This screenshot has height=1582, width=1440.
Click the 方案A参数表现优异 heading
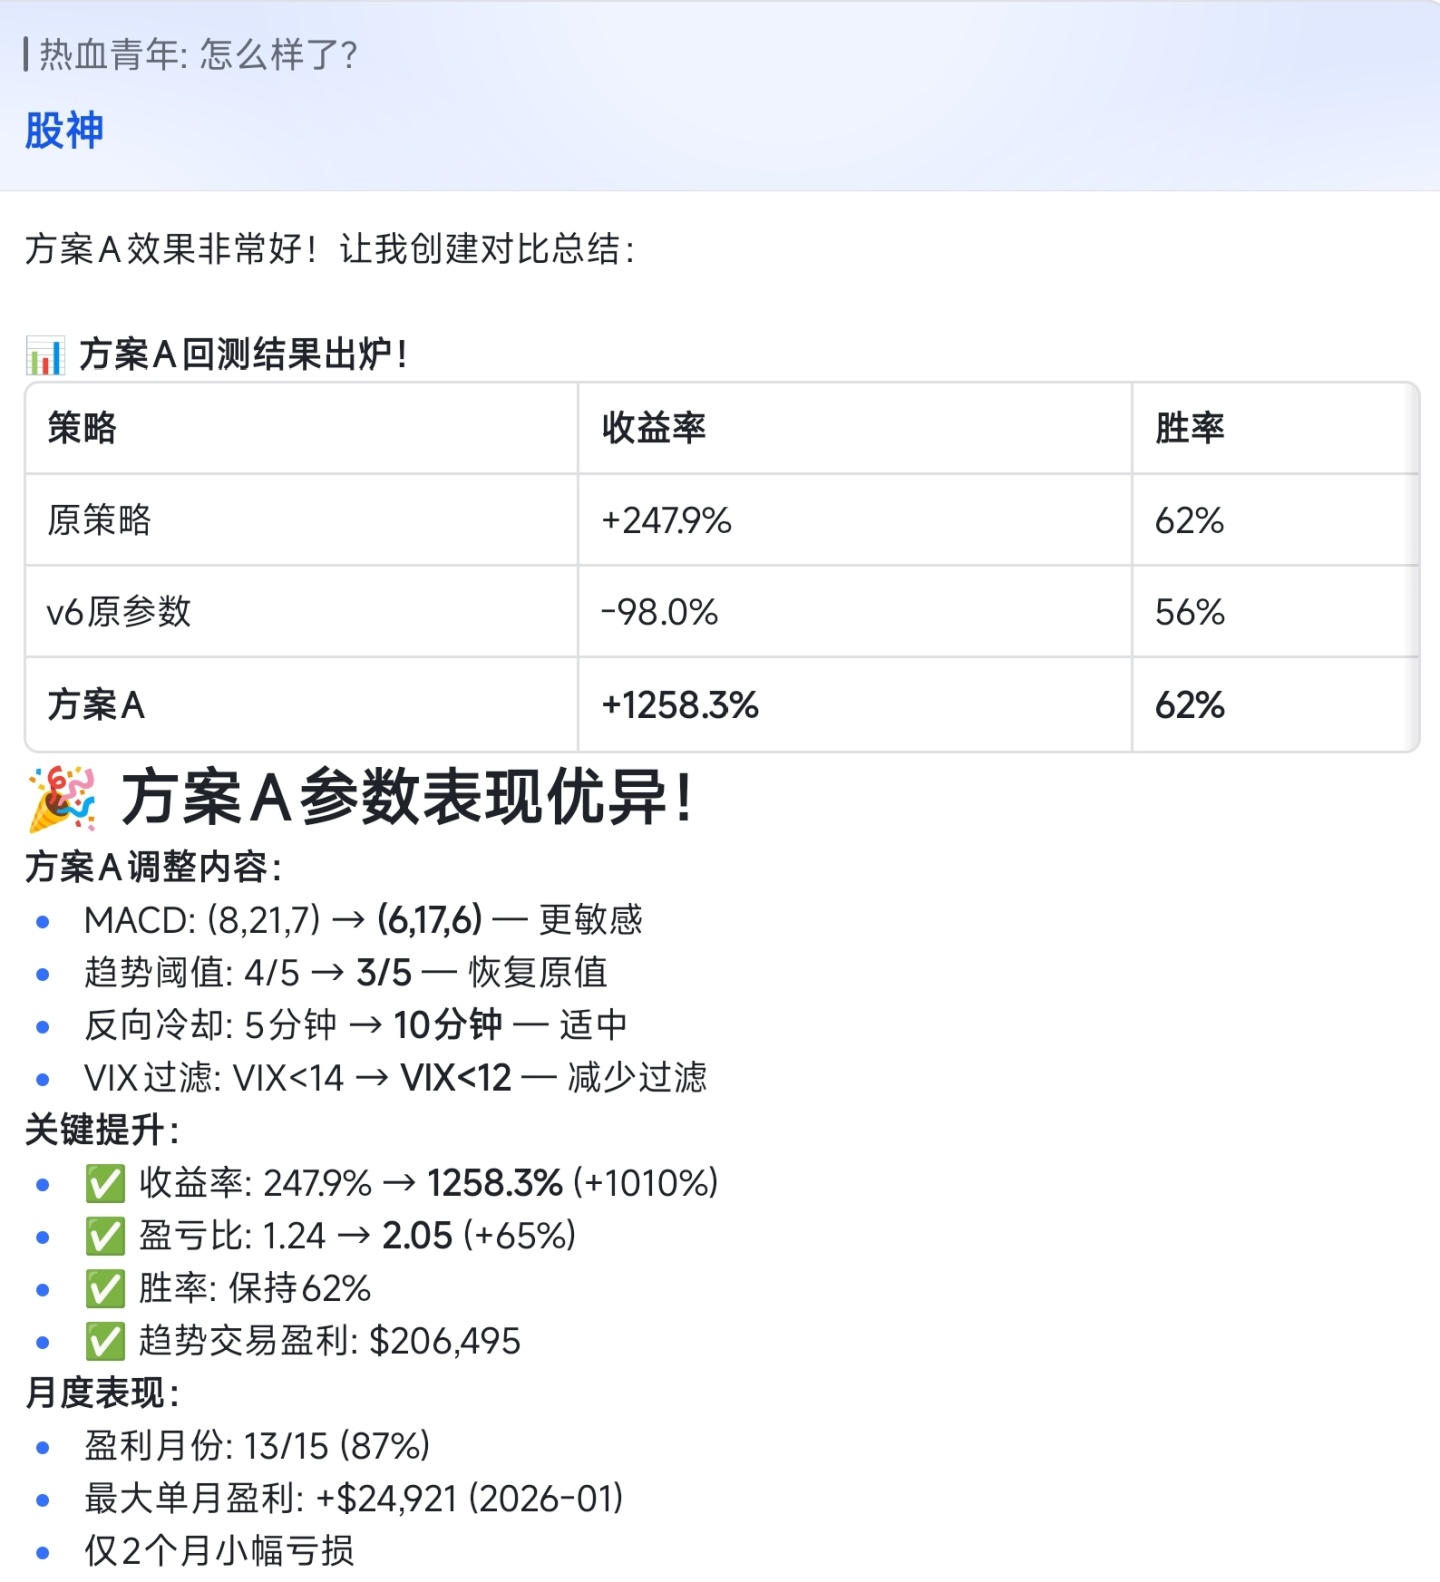point(406,799)
